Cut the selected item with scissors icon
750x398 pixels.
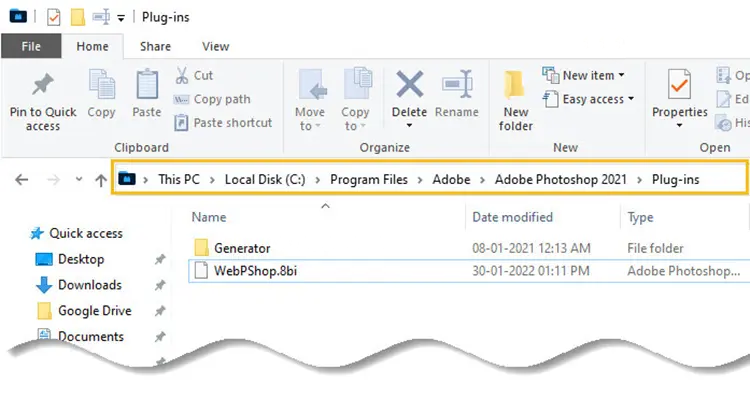[182, 76]
